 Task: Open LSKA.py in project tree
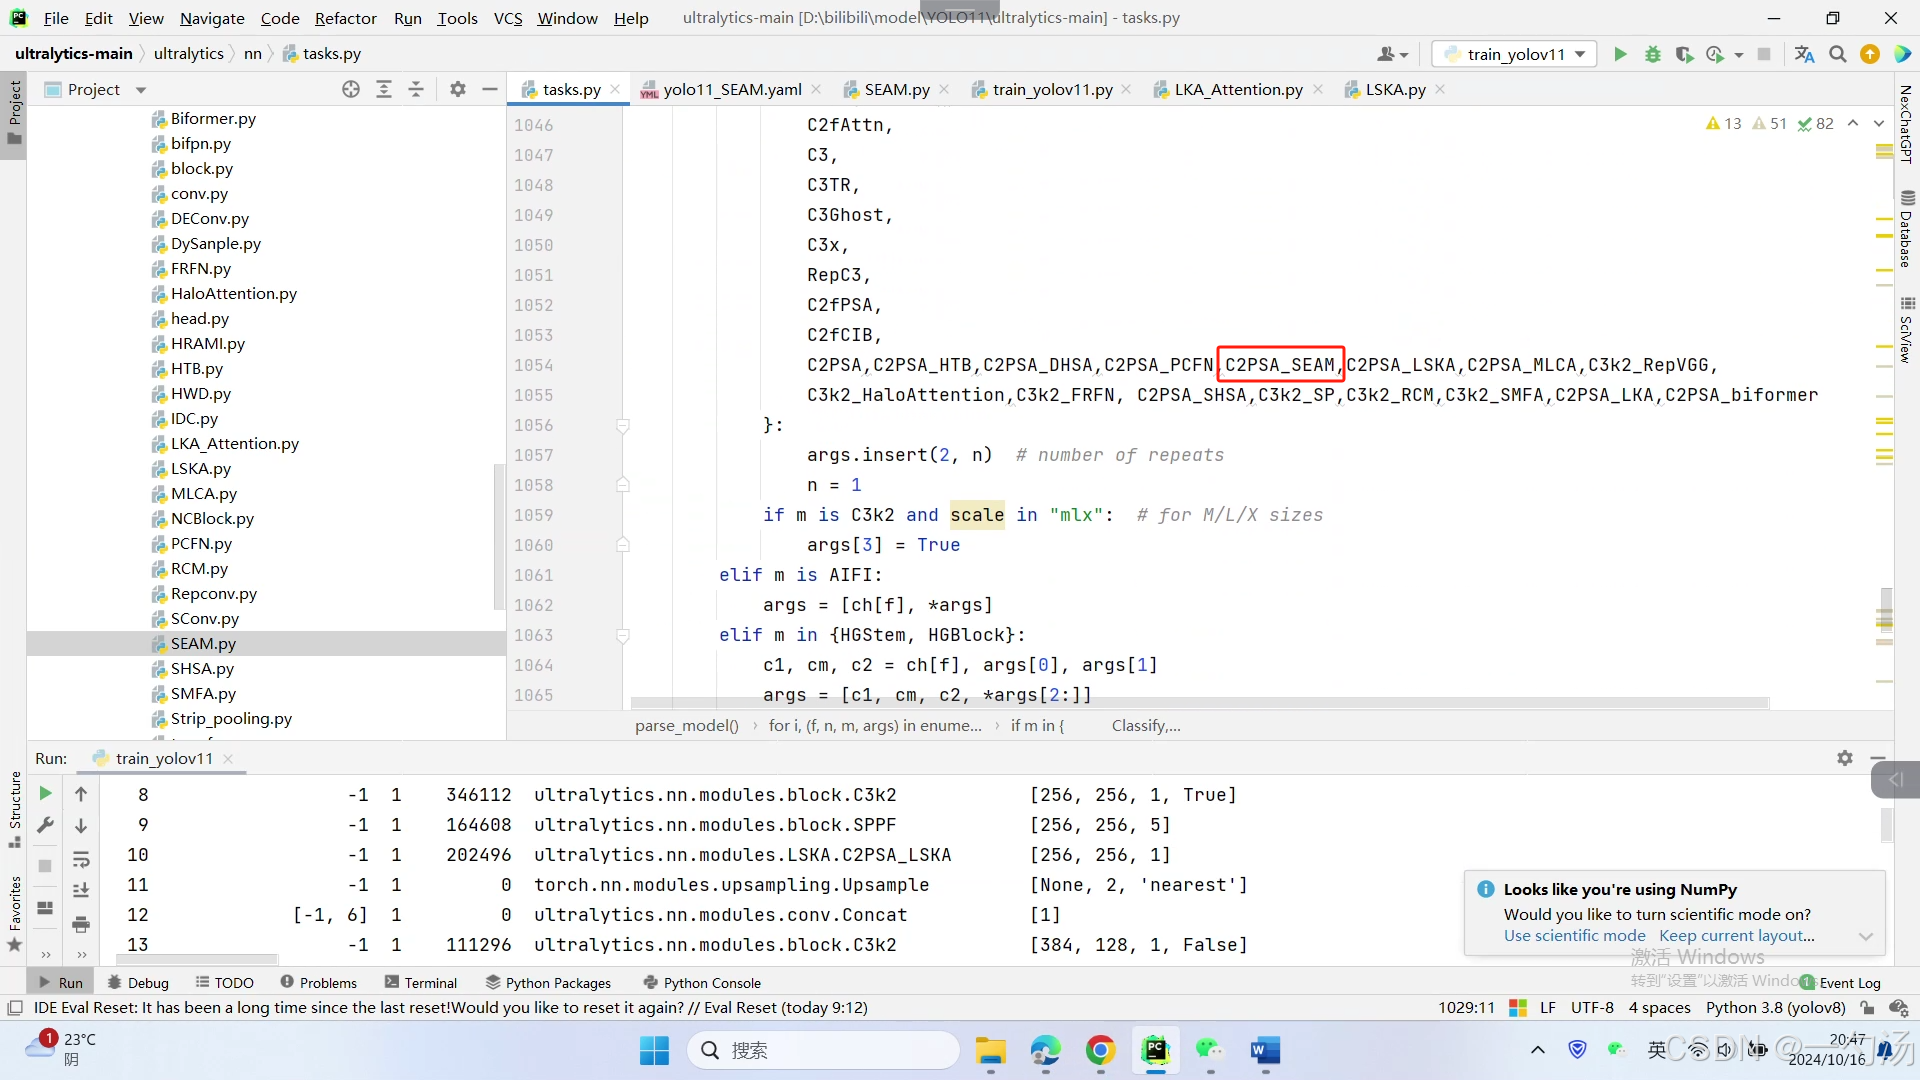tap(200, 469)
